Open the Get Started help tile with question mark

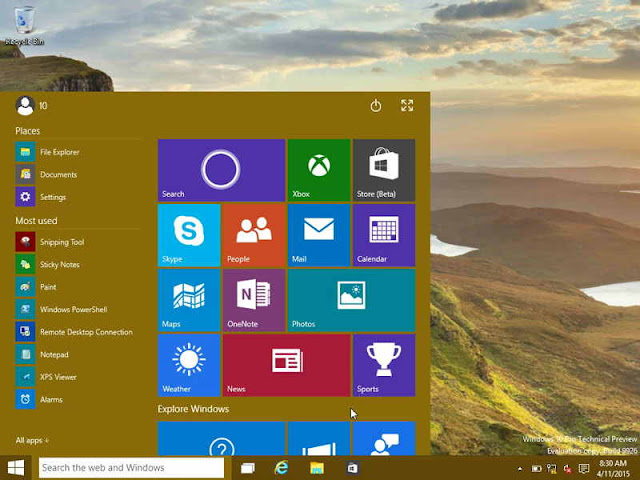tap(221, 438)
